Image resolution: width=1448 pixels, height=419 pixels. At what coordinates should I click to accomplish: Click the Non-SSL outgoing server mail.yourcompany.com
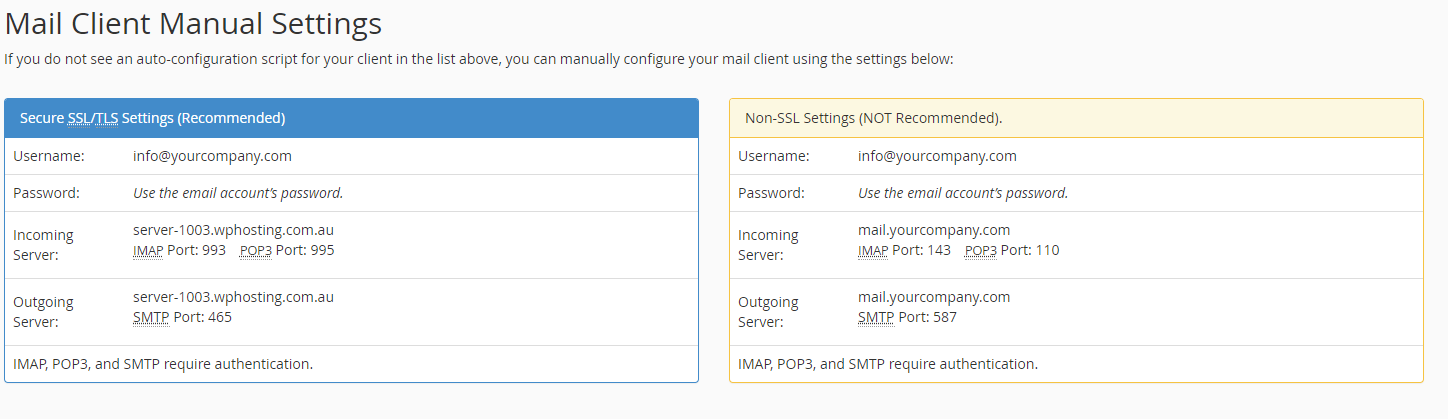tap(934, 297)
